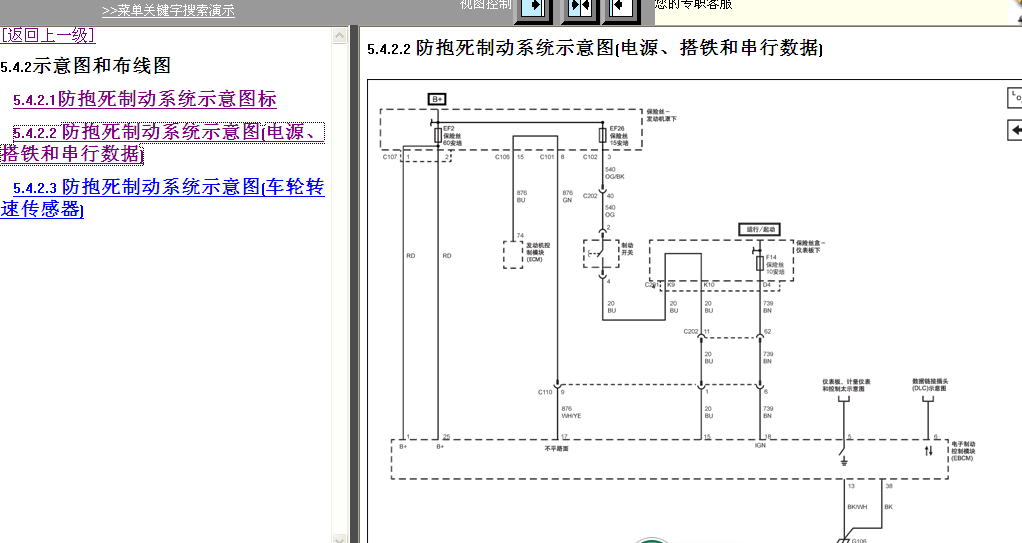The width and height of the screenshot is (1022, 543).
Task: Click the 仪表板、计量仪表 reference label
Action: click(846, 385)
